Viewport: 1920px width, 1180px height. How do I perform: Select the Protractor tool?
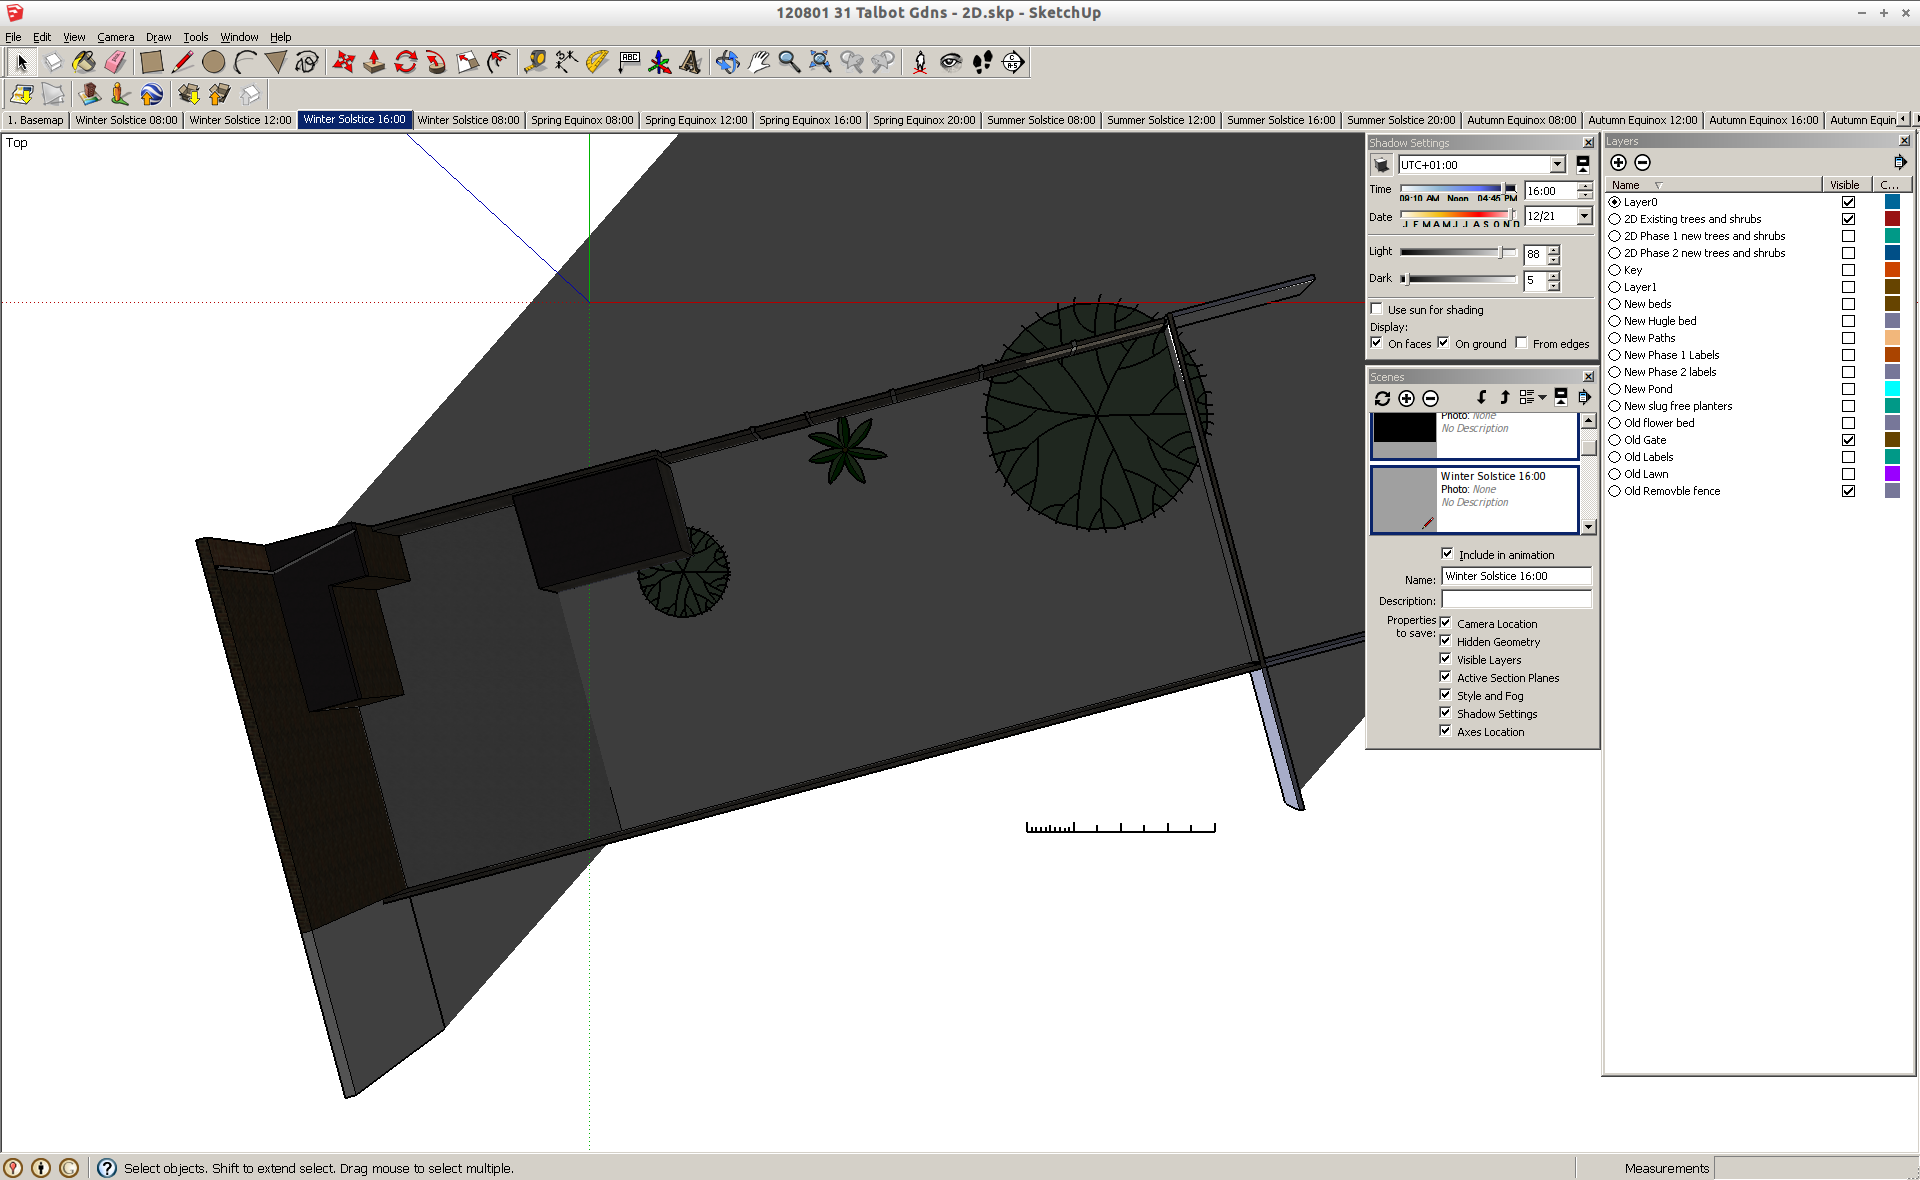click(x=597, y=62)
